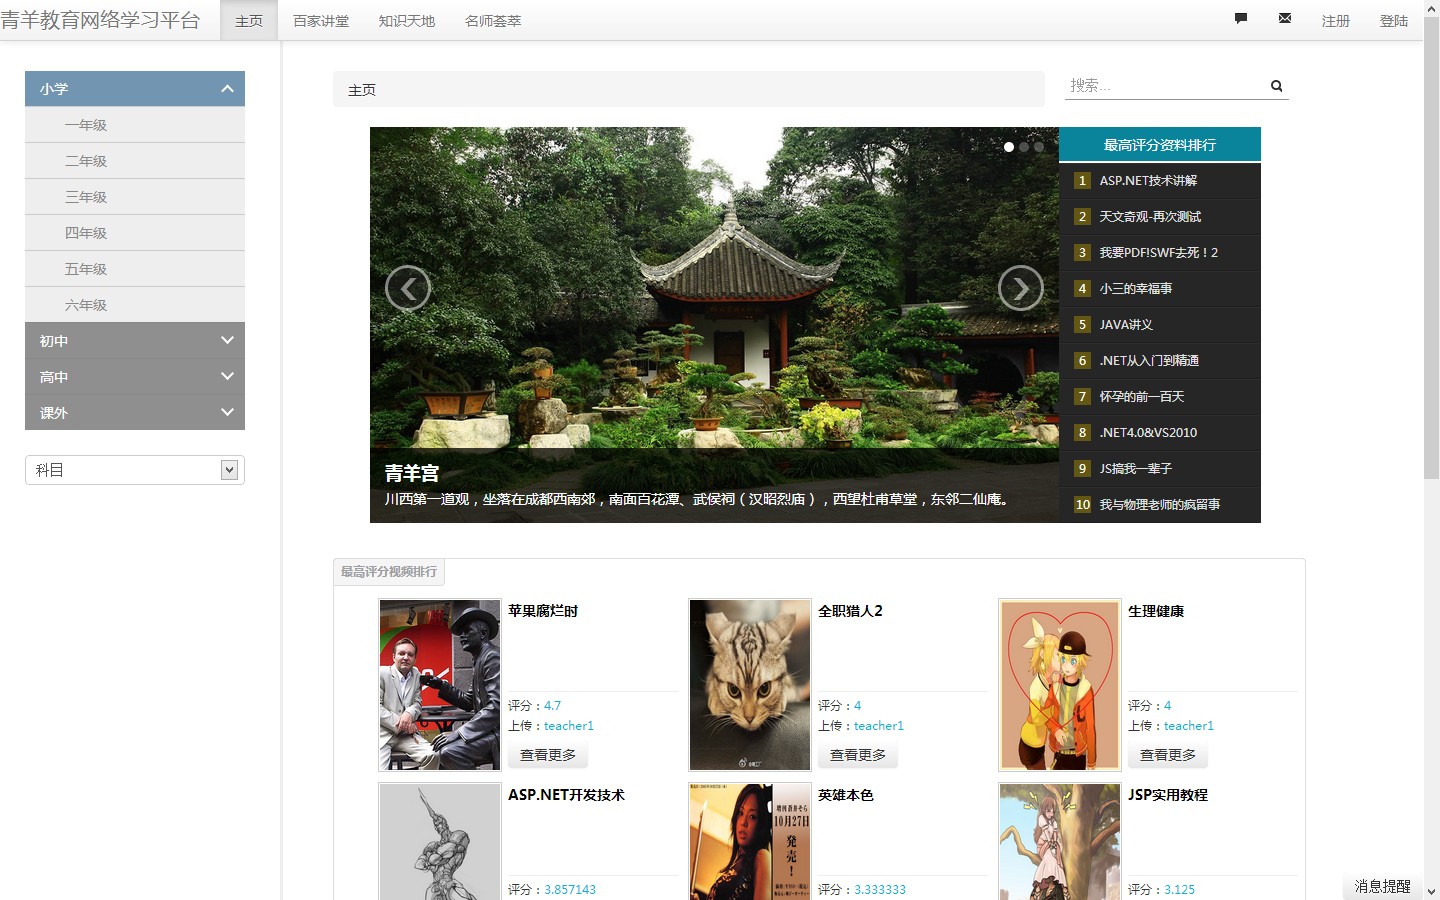Viewport: 1440px width, 900px height.
Task: Open ranked item JAVA讲义
Action: [1126, 325]
